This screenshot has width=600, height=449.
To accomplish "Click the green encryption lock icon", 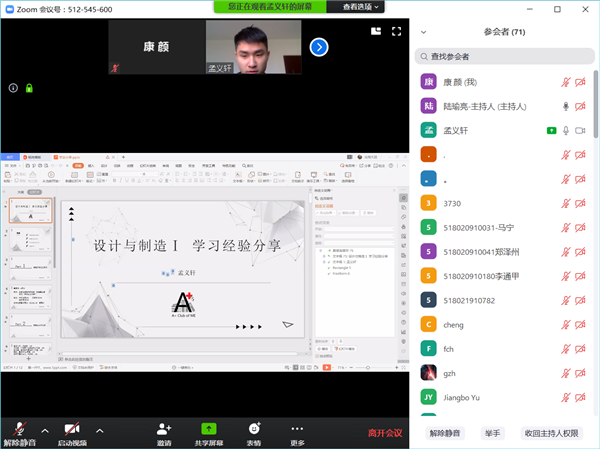I will coord(29,88).
